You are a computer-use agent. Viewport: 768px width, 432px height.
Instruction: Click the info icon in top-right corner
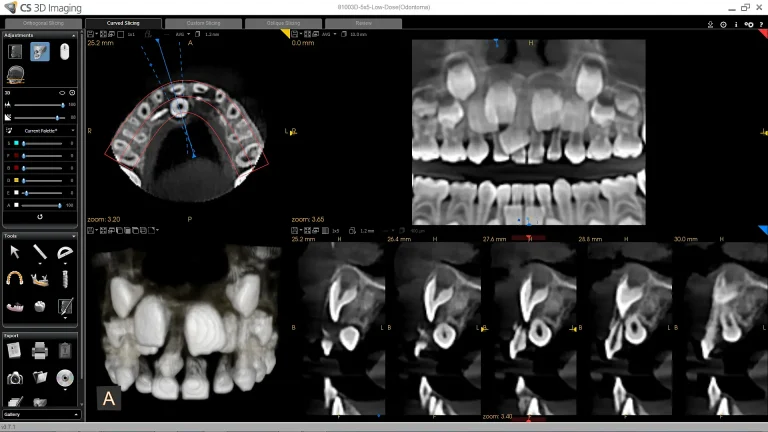[x=736, y=24]
